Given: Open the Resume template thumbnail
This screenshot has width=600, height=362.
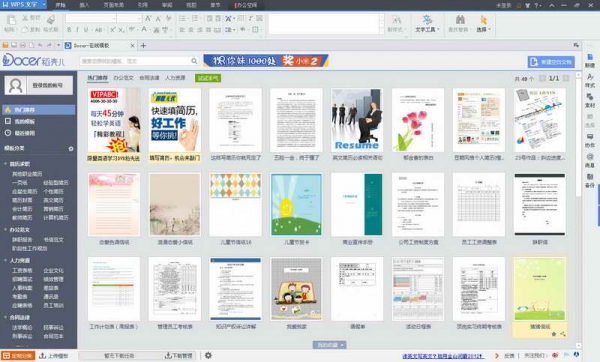Looking at the screenshot, I should [357, 120].
